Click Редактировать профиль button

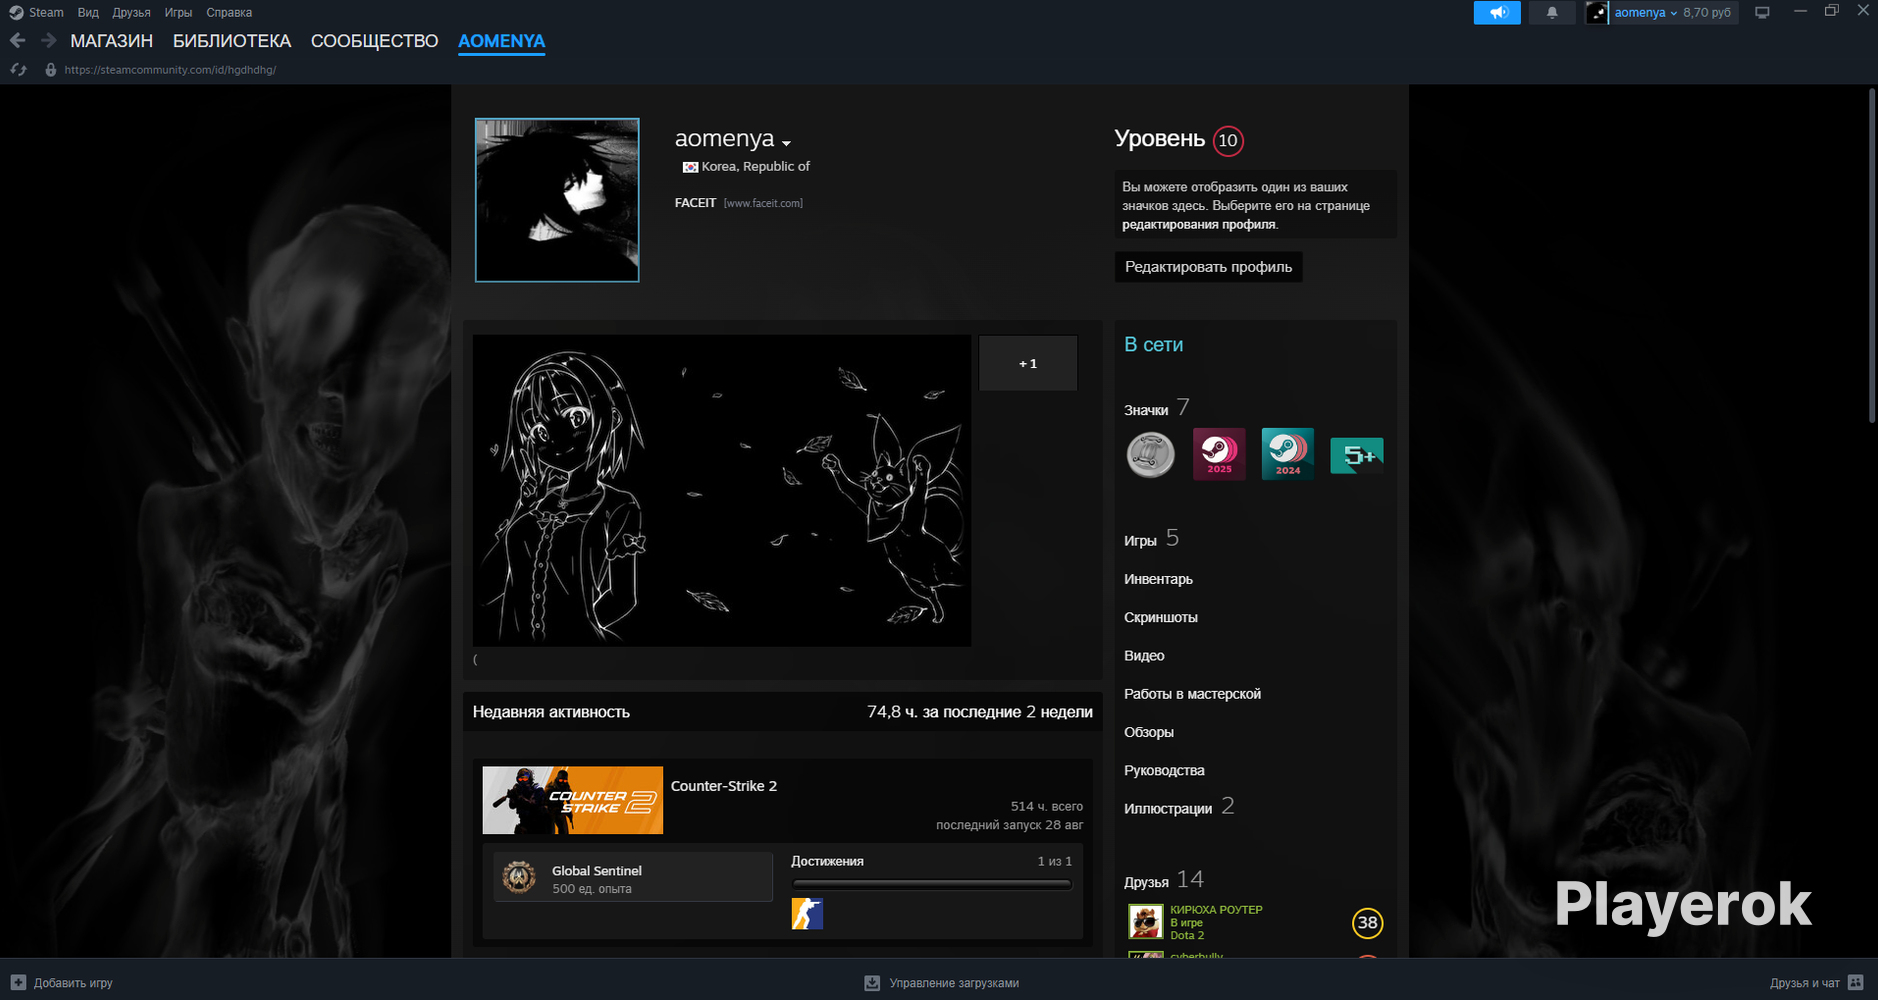[1208, 267]
